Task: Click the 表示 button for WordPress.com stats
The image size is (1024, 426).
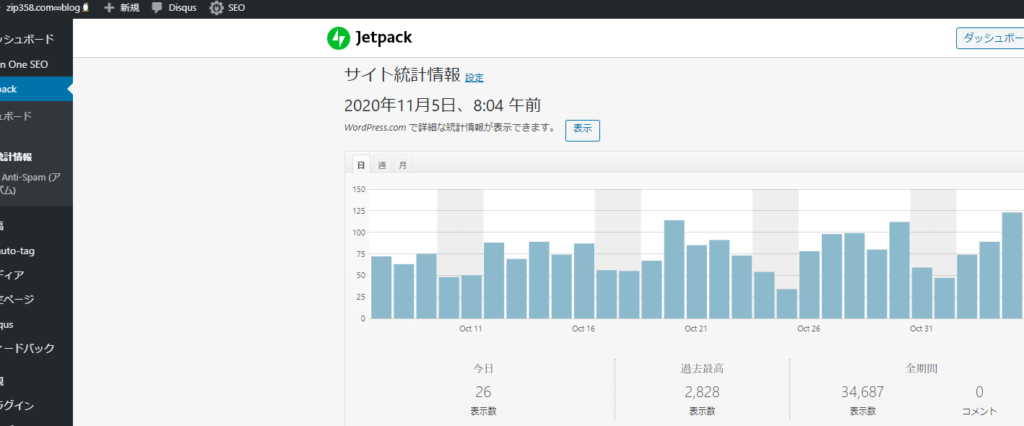Action: point(582,129)
